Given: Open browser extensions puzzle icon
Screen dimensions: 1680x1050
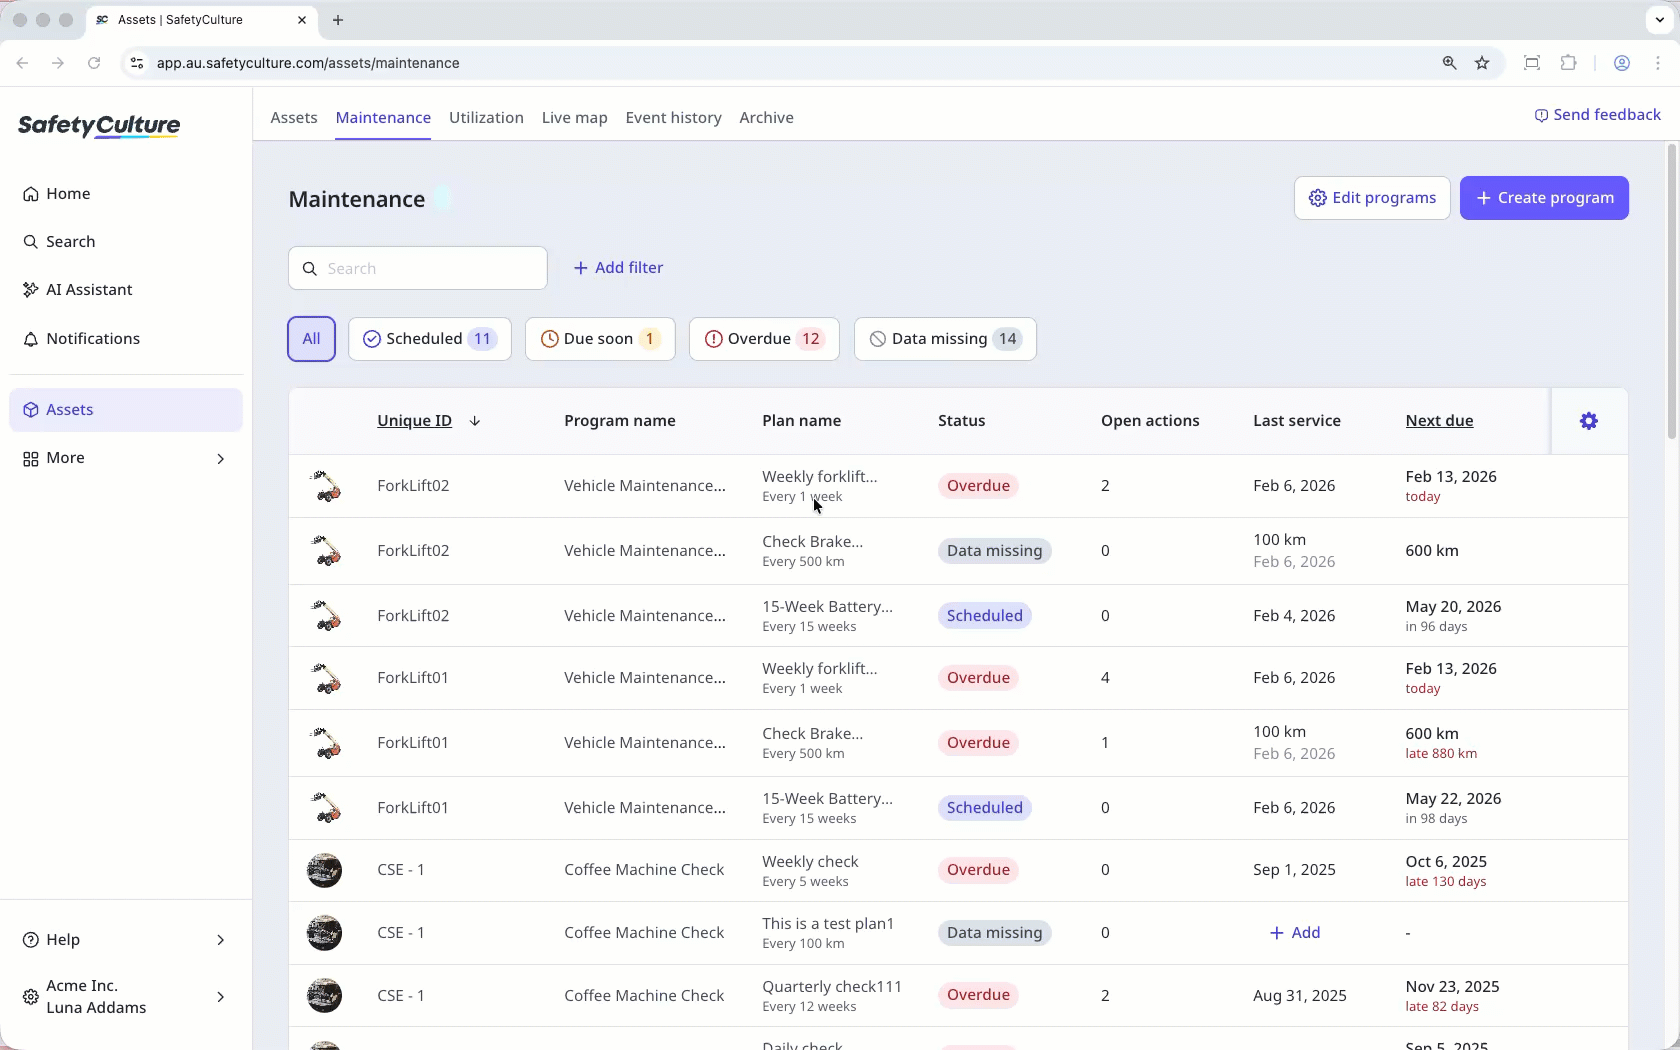Looking at the screenshot, I should click(1568, 63).
